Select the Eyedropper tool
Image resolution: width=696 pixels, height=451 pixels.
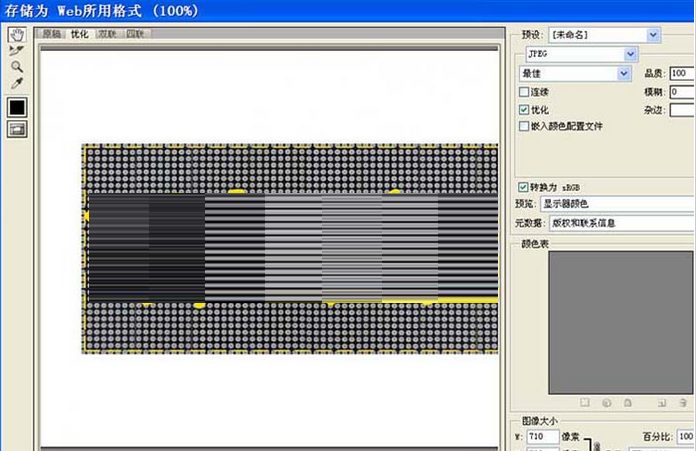[17, 83]
